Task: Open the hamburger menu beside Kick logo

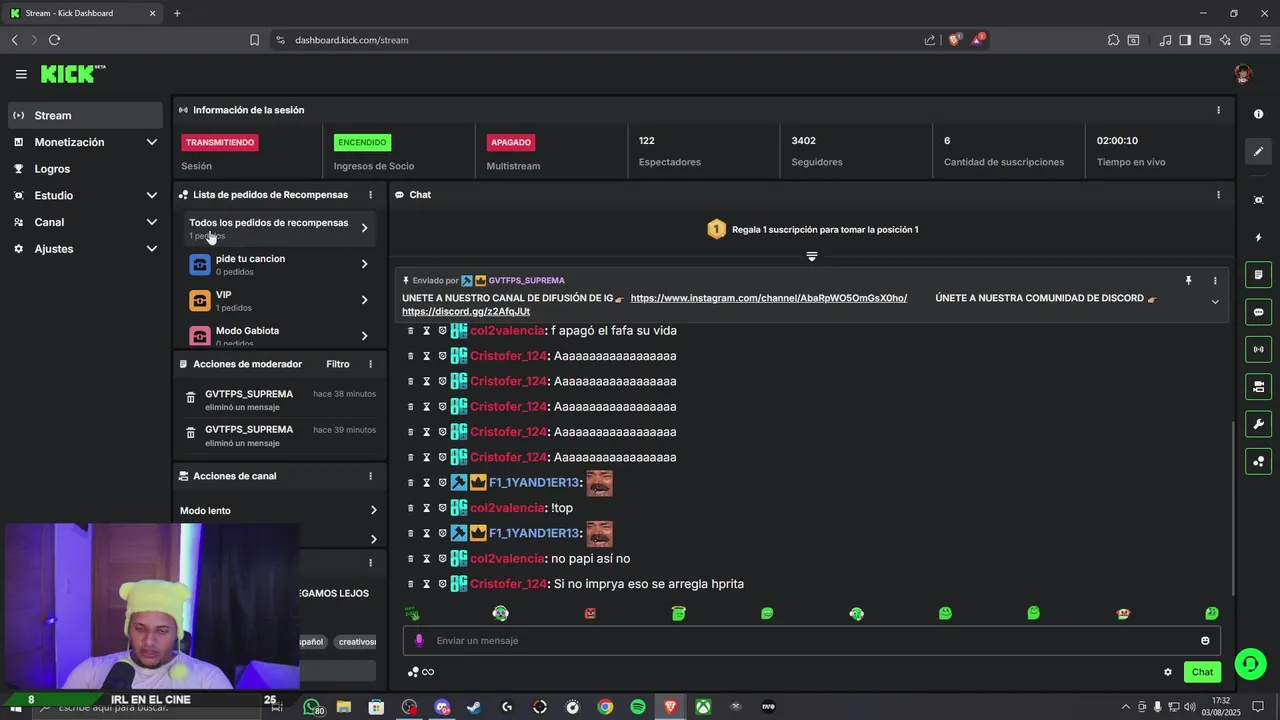Action: pyautogui.click(x=21, y=74)
